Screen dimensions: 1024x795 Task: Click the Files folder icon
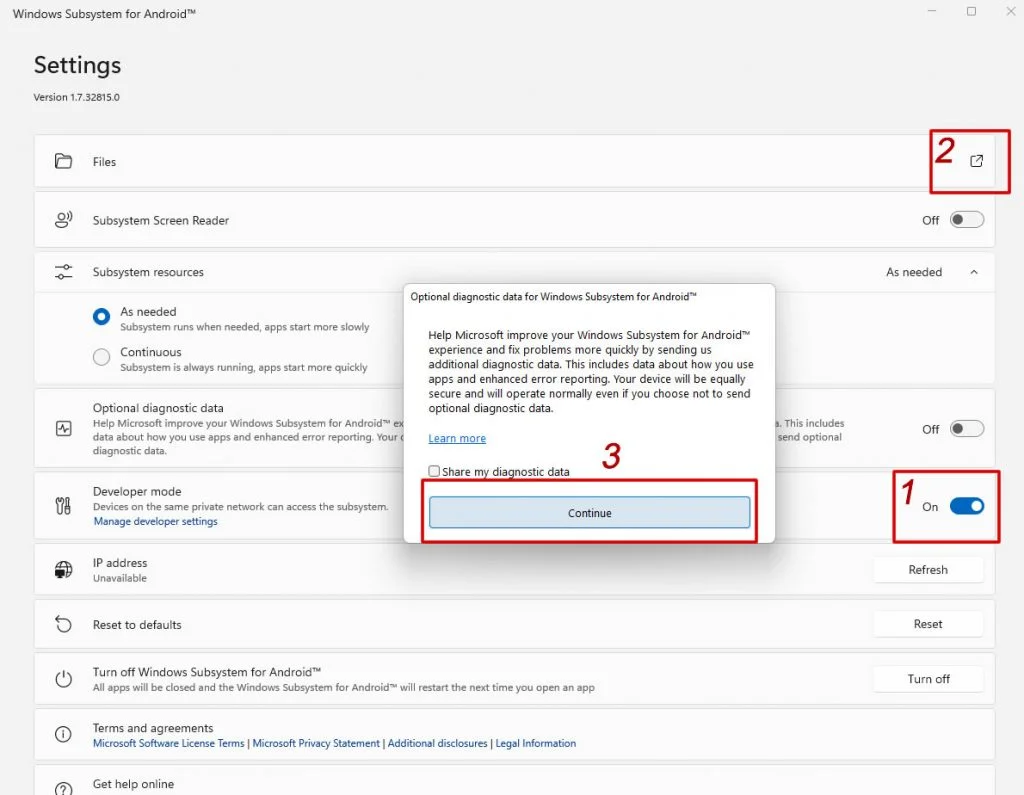click(63, 161)
